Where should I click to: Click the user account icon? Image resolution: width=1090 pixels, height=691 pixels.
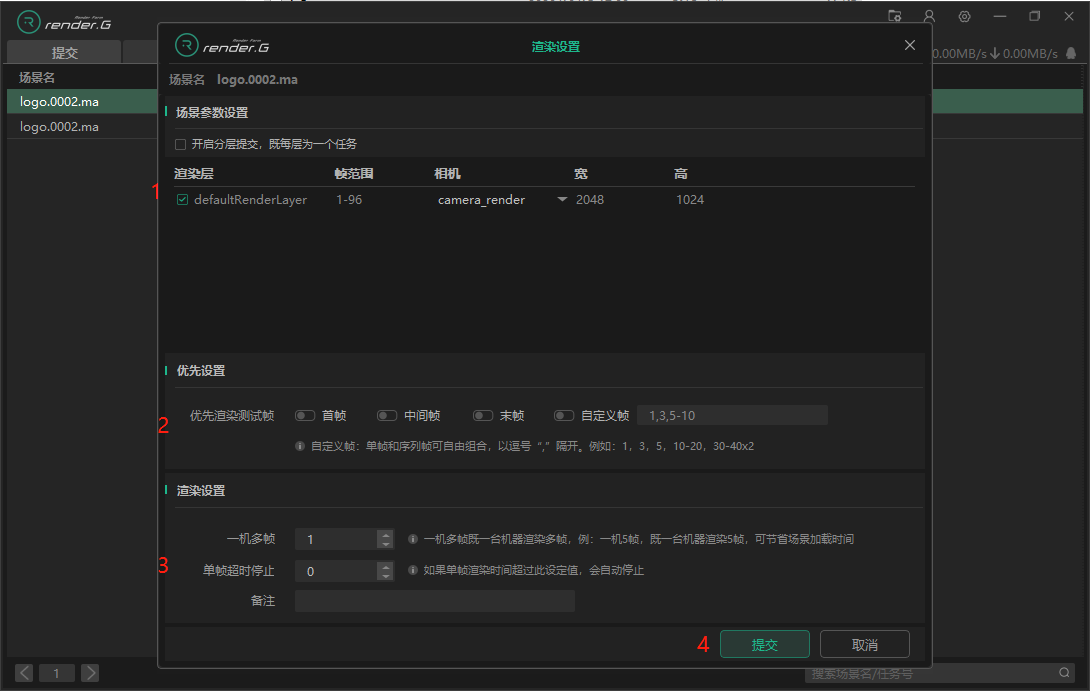click(929, 16)
